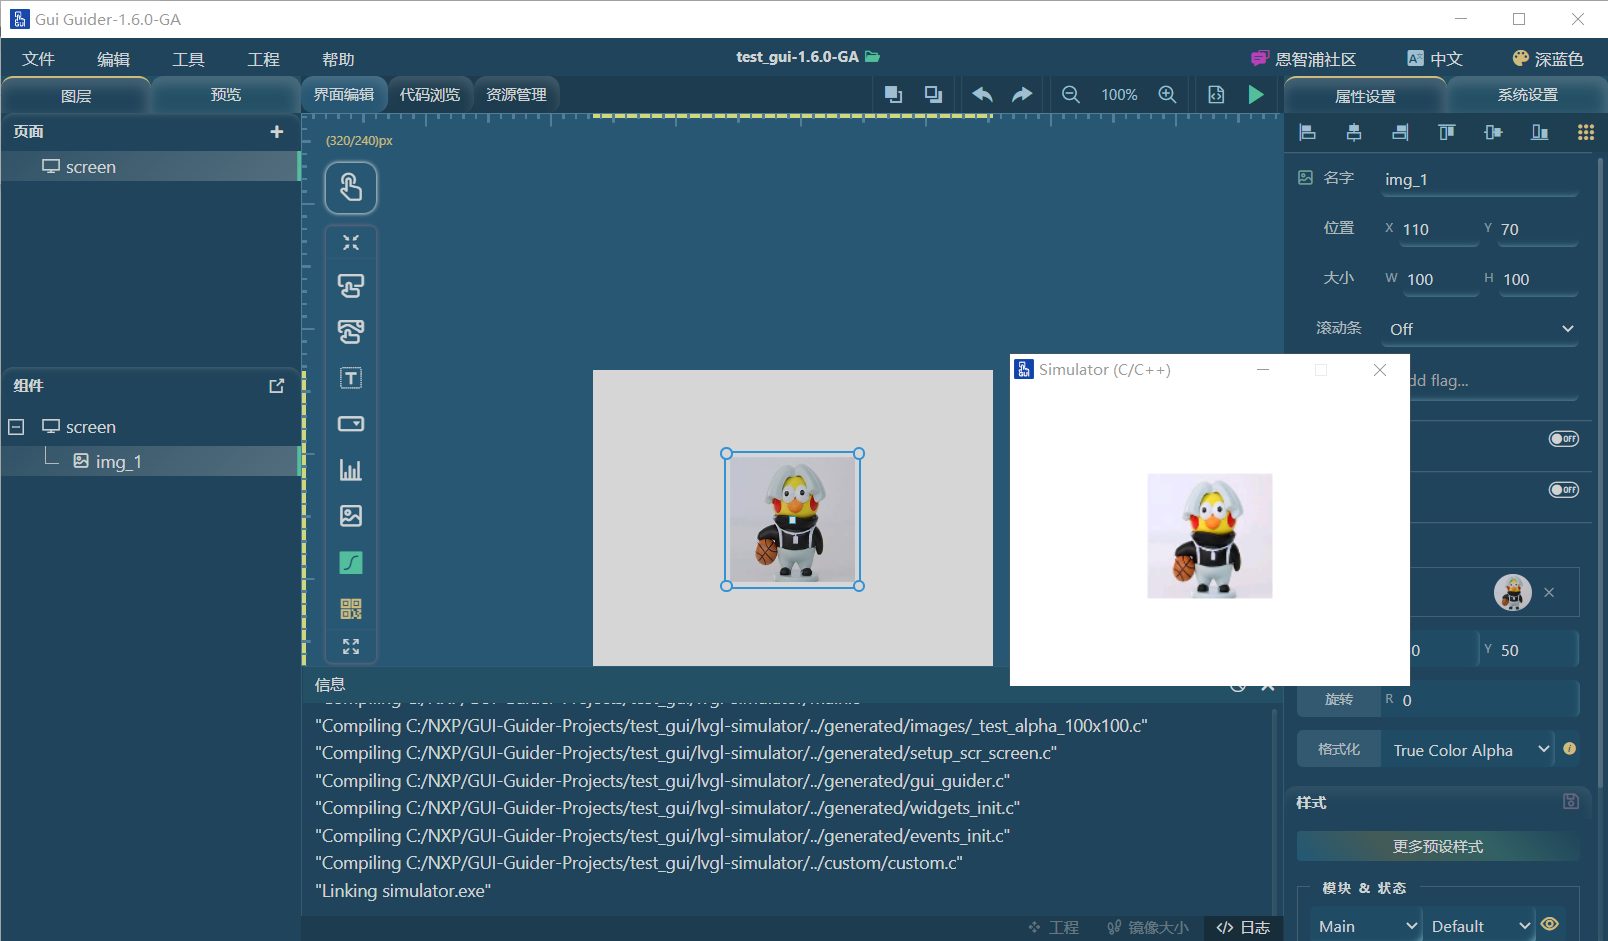Viewport: 1608px width, 941px height.
Task: Select the image button widget tool
Action: point(351,331)
